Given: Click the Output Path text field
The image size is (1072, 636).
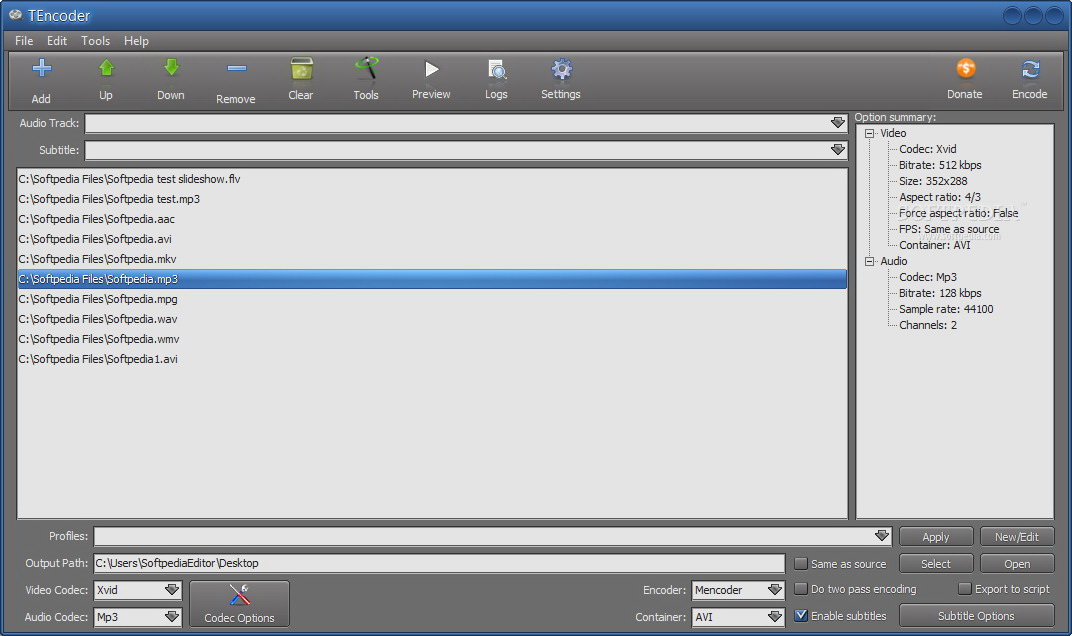Looking at the screenshot, I should 439,563.
